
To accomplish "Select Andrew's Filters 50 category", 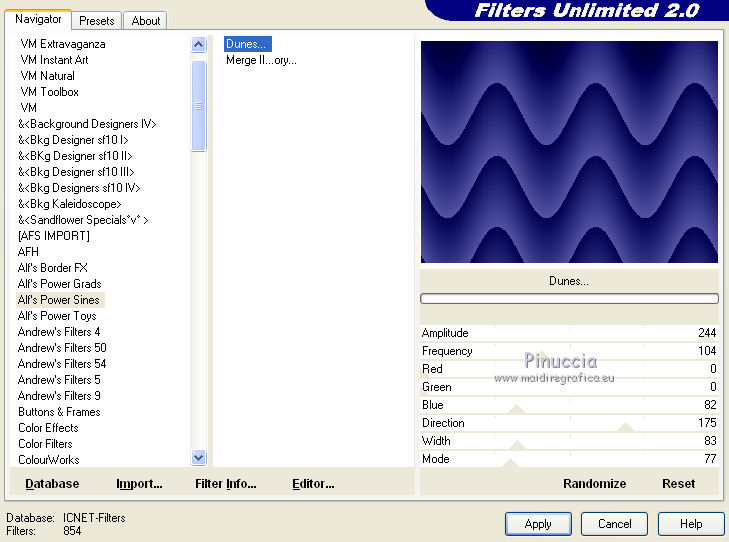I will (x=62, y=348).
